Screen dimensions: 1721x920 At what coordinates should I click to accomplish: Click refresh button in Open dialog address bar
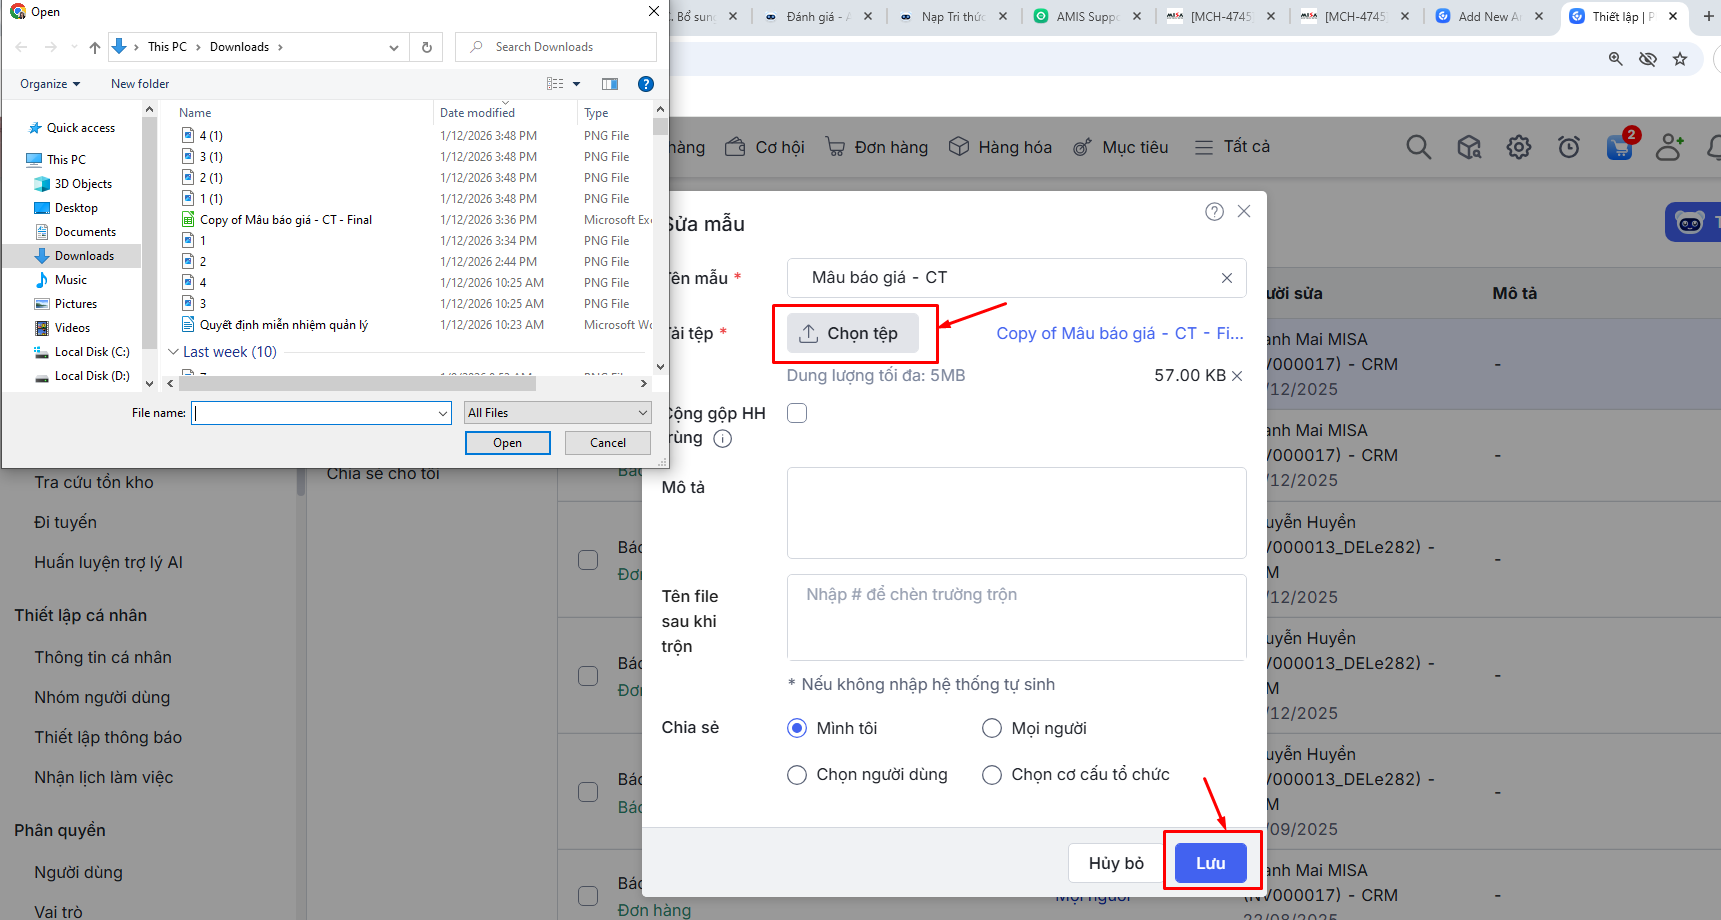[427, 47]
